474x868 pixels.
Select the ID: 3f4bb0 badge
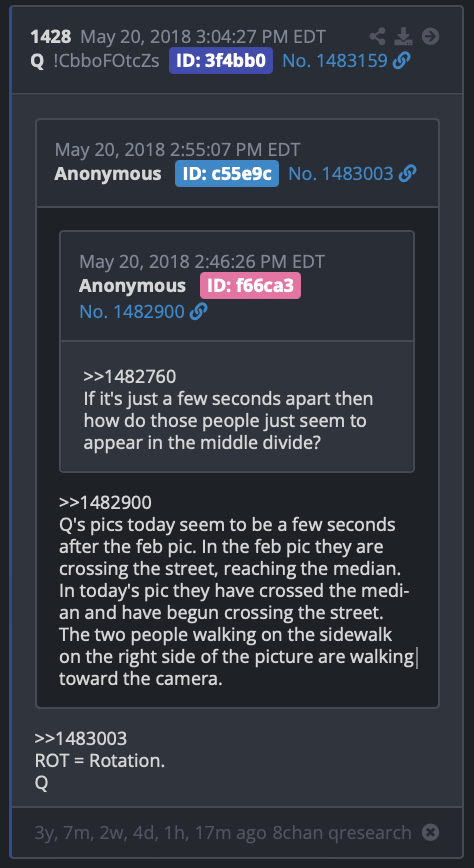pyautogui.click(x=221, y=61)
